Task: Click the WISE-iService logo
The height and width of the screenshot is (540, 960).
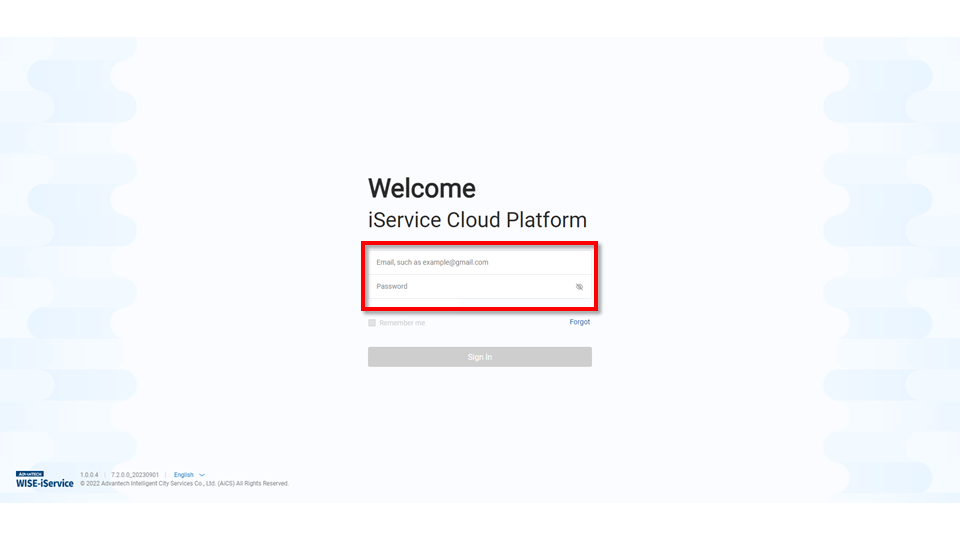Action: (45, 483)
